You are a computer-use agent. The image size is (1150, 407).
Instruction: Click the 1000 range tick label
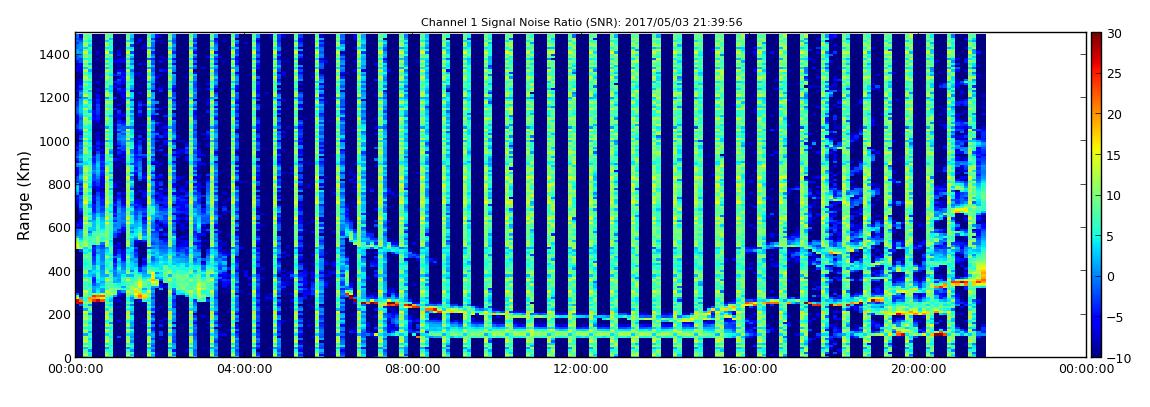pos(56,141)
